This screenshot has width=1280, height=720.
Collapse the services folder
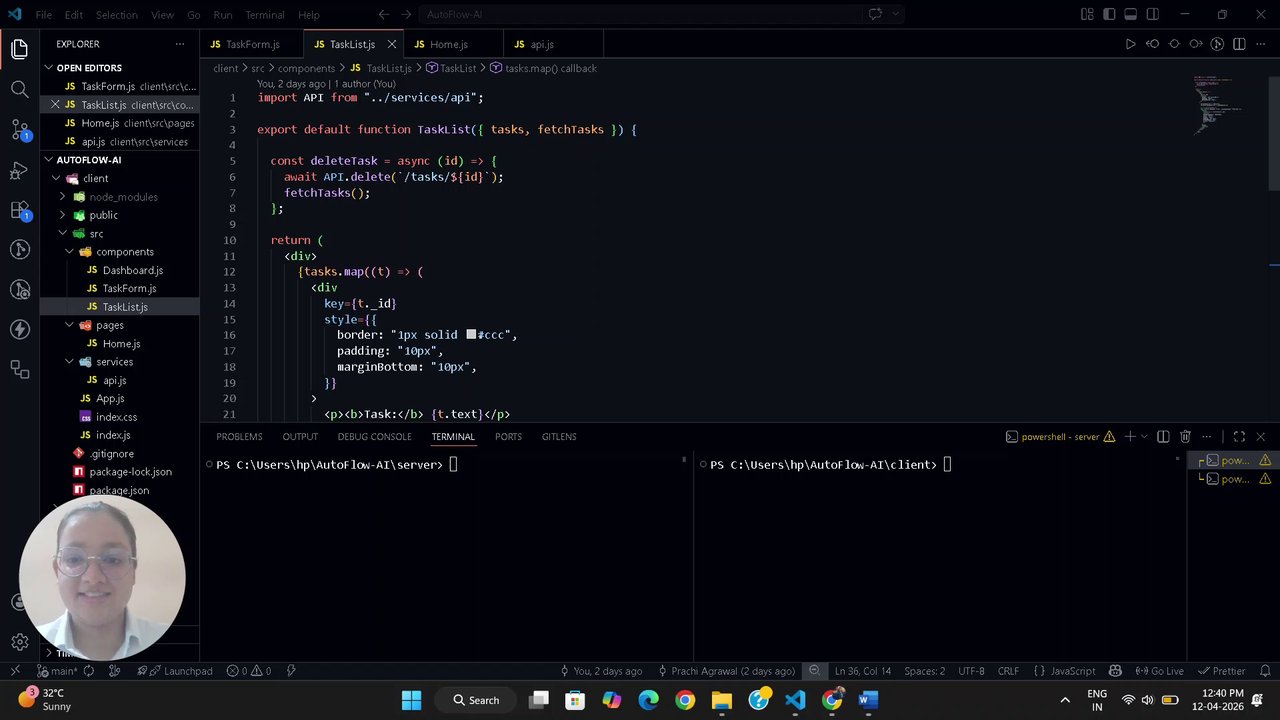click(x=69, y=362)
